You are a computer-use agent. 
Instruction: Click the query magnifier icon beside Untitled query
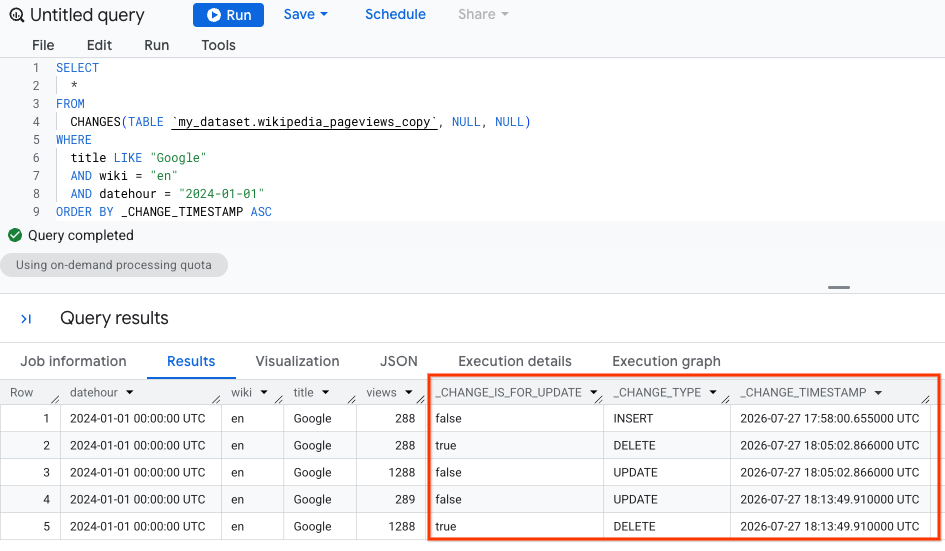16,15
